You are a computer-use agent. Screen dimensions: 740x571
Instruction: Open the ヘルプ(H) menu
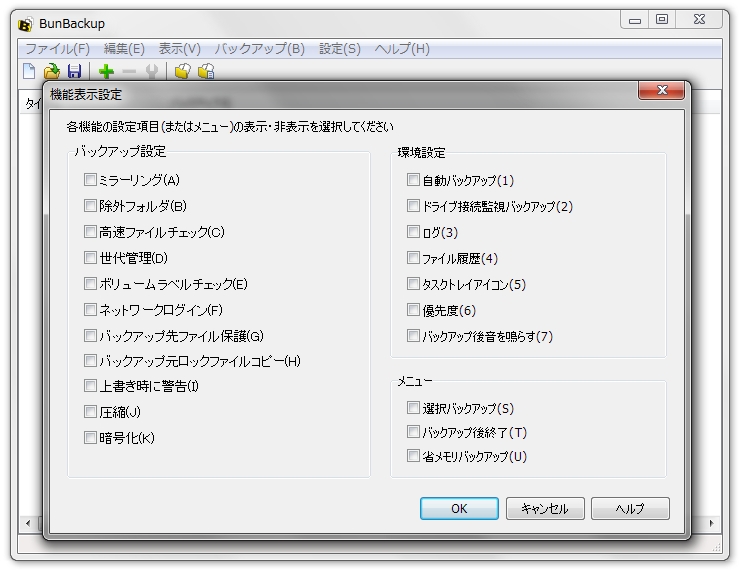coord(402,49)
